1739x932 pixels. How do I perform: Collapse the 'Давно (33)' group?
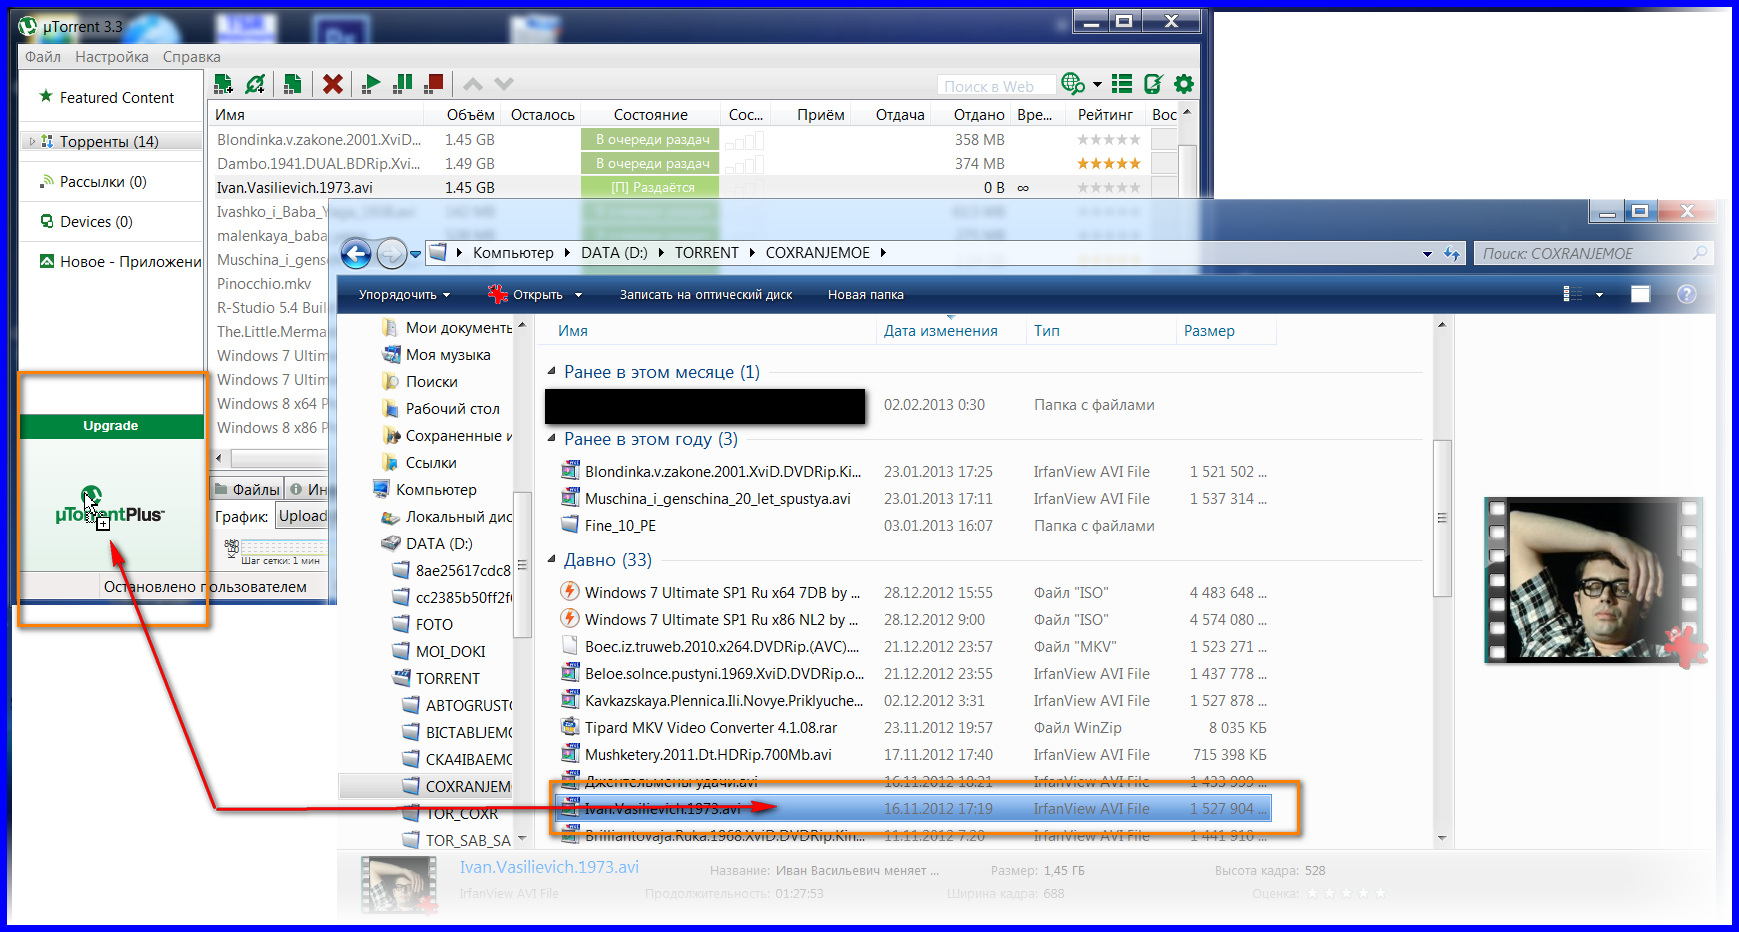coord(551,560)
